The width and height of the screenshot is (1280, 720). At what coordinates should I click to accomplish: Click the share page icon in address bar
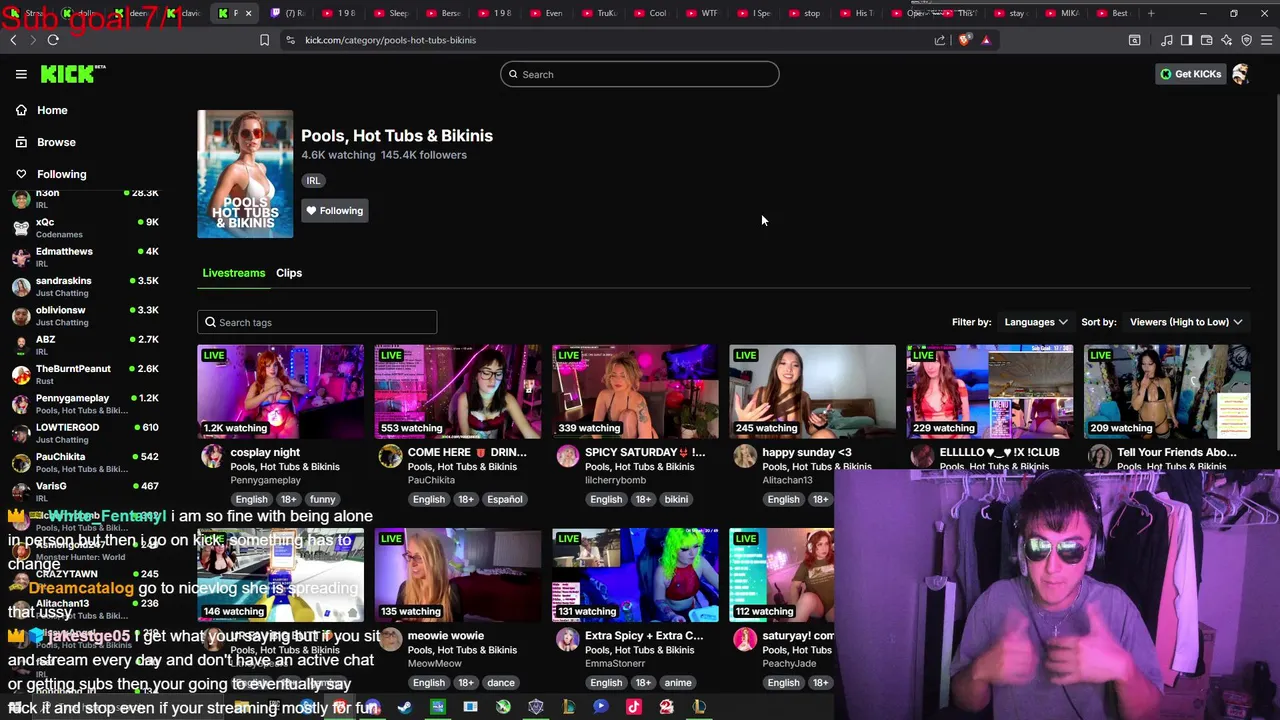(940, 40)
